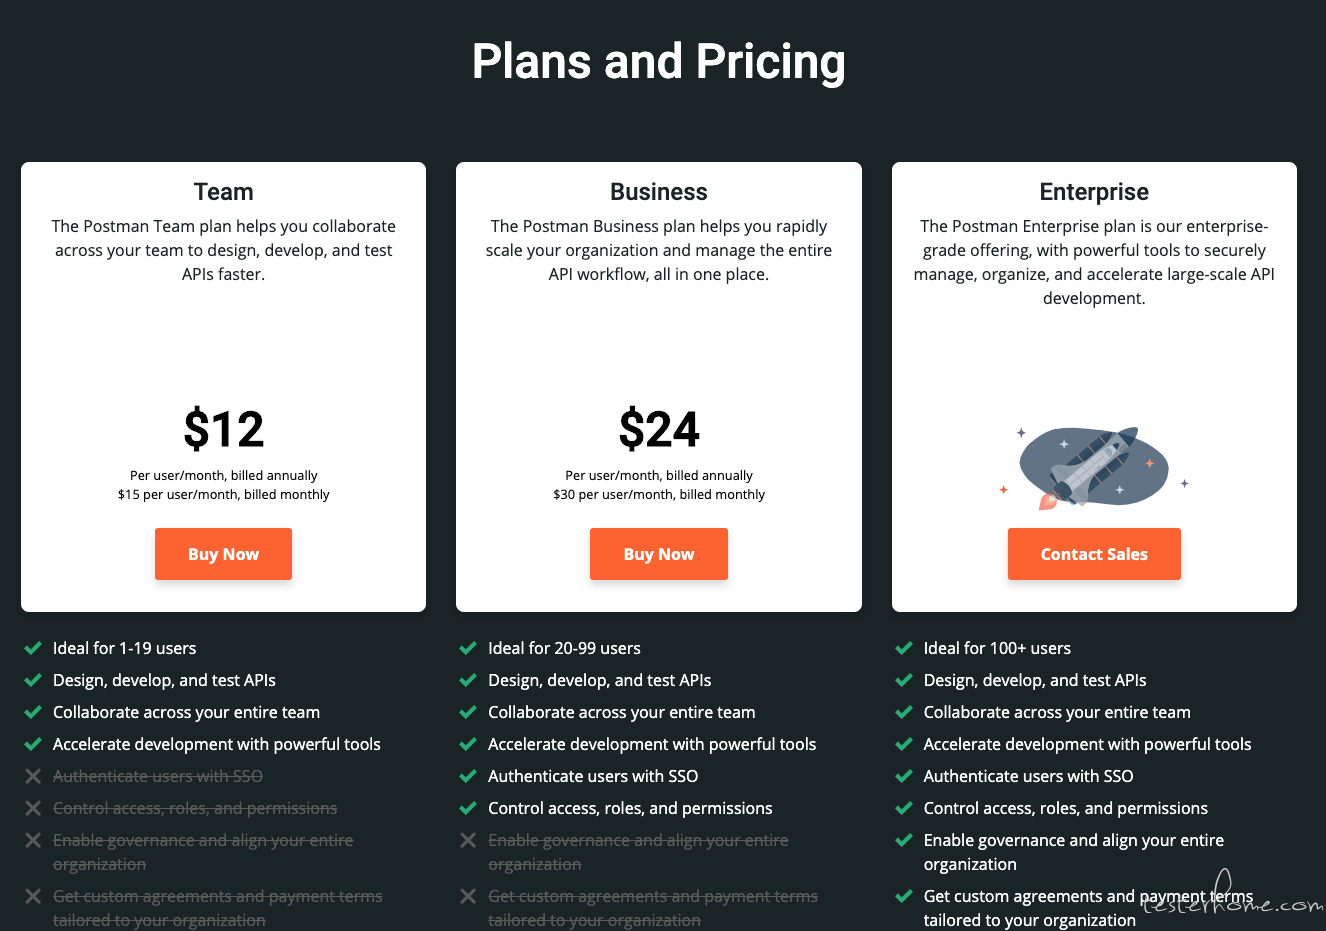Click the $12 Team price
1326x931 pixels.
coord(224,429)
